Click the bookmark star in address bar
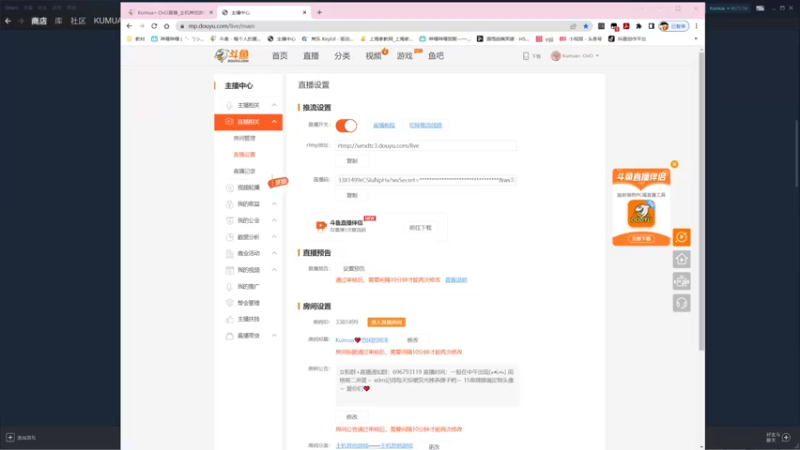This screenshot has width=800, height=450. point(586,26)
